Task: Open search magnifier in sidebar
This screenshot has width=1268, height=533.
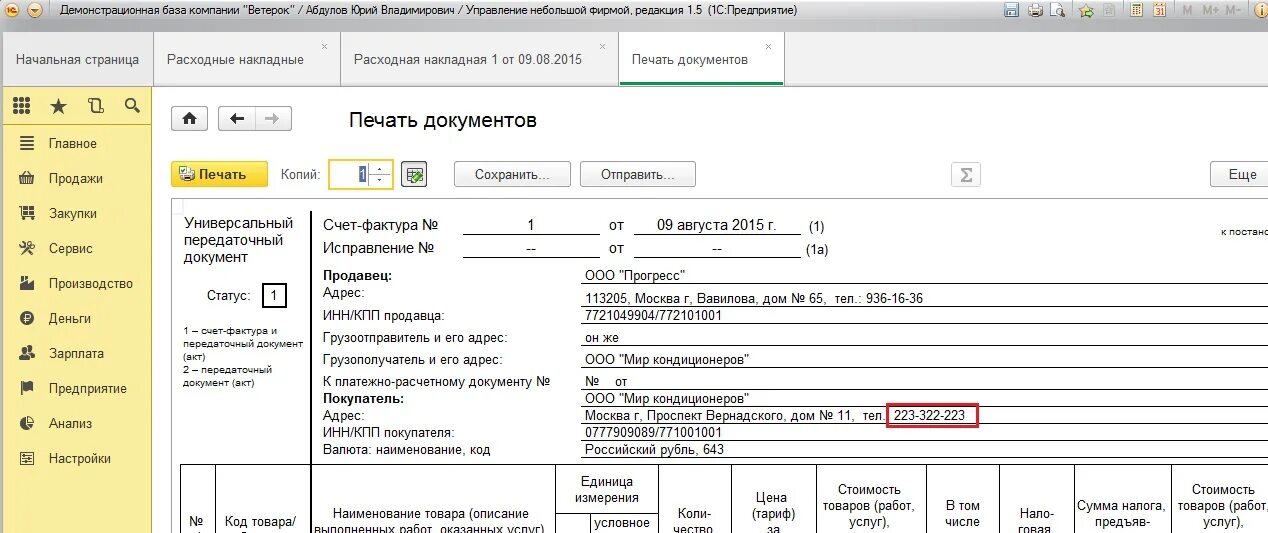Action: tap(131, 105)
